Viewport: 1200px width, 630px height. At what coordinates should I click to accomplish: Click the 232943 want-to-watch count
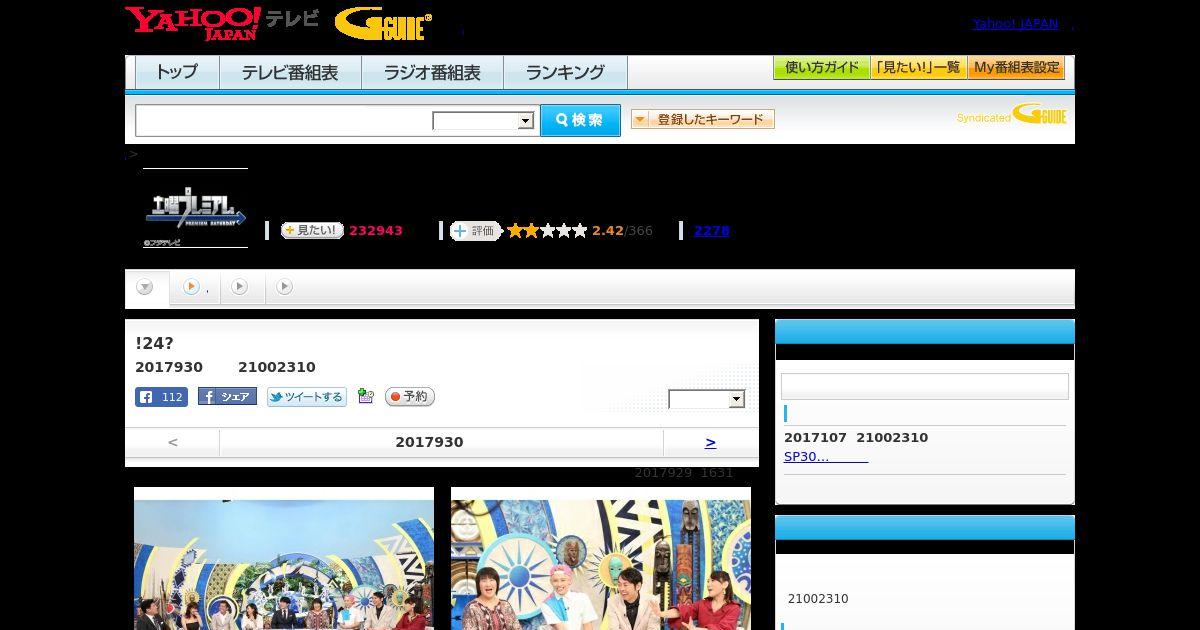tap(376, 231)
